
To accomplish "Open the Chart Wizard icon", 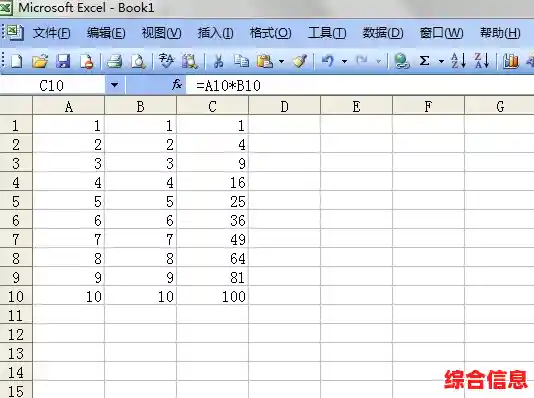I will pos(511,62).
